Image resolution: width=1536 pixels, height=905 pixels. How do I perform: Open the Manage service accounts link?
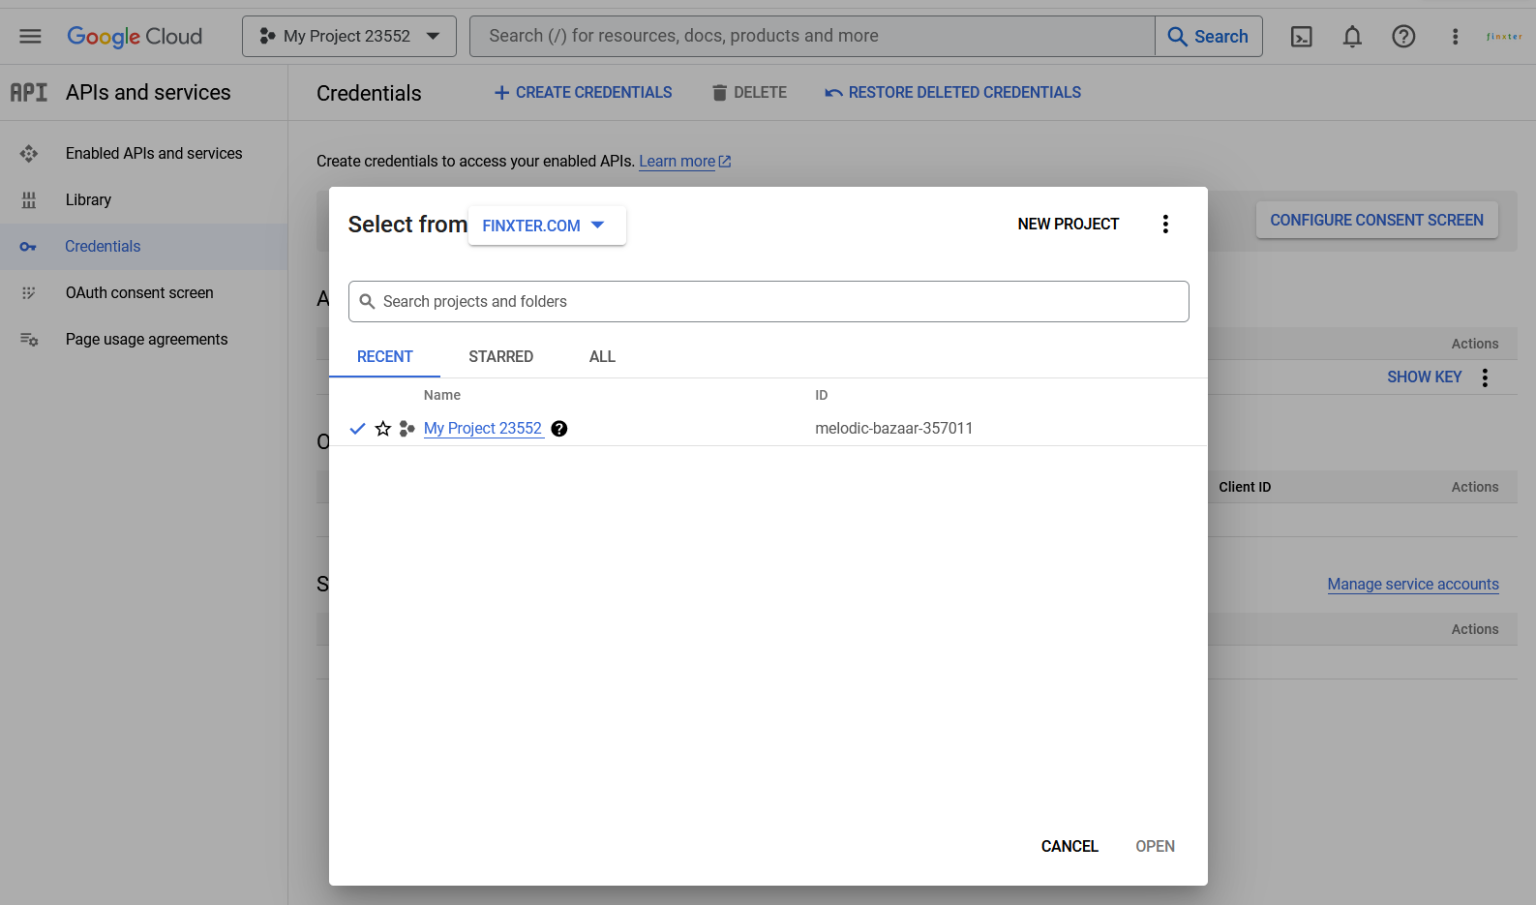click(x=1413, y=584)
